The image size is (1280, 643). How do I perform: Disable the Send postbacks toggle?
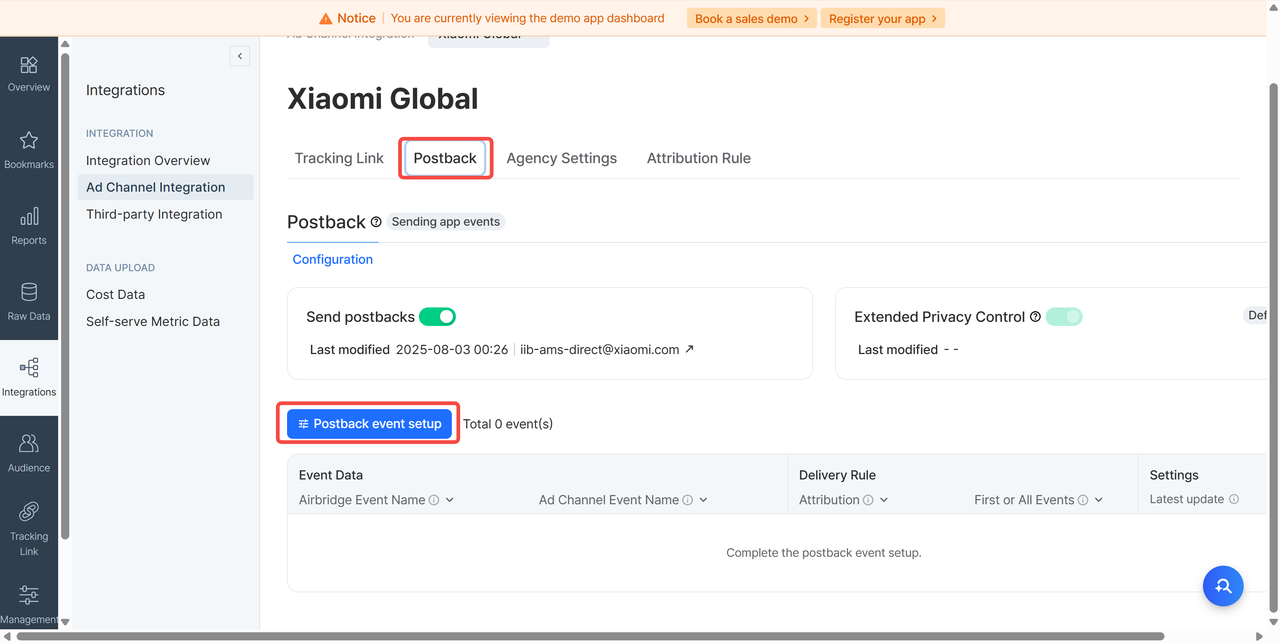(x=437, y=317)
